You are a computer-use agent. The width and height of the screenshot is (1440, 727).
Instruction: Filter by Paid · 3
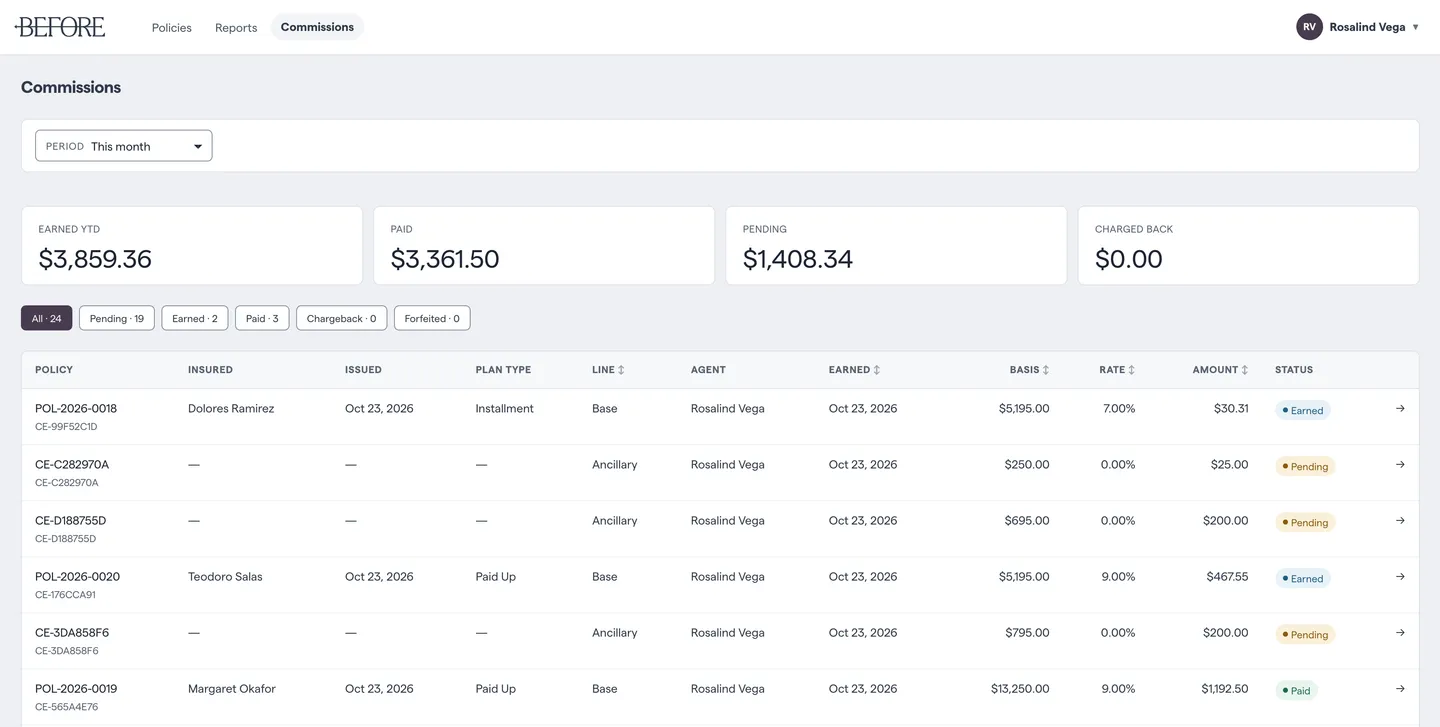262,318
